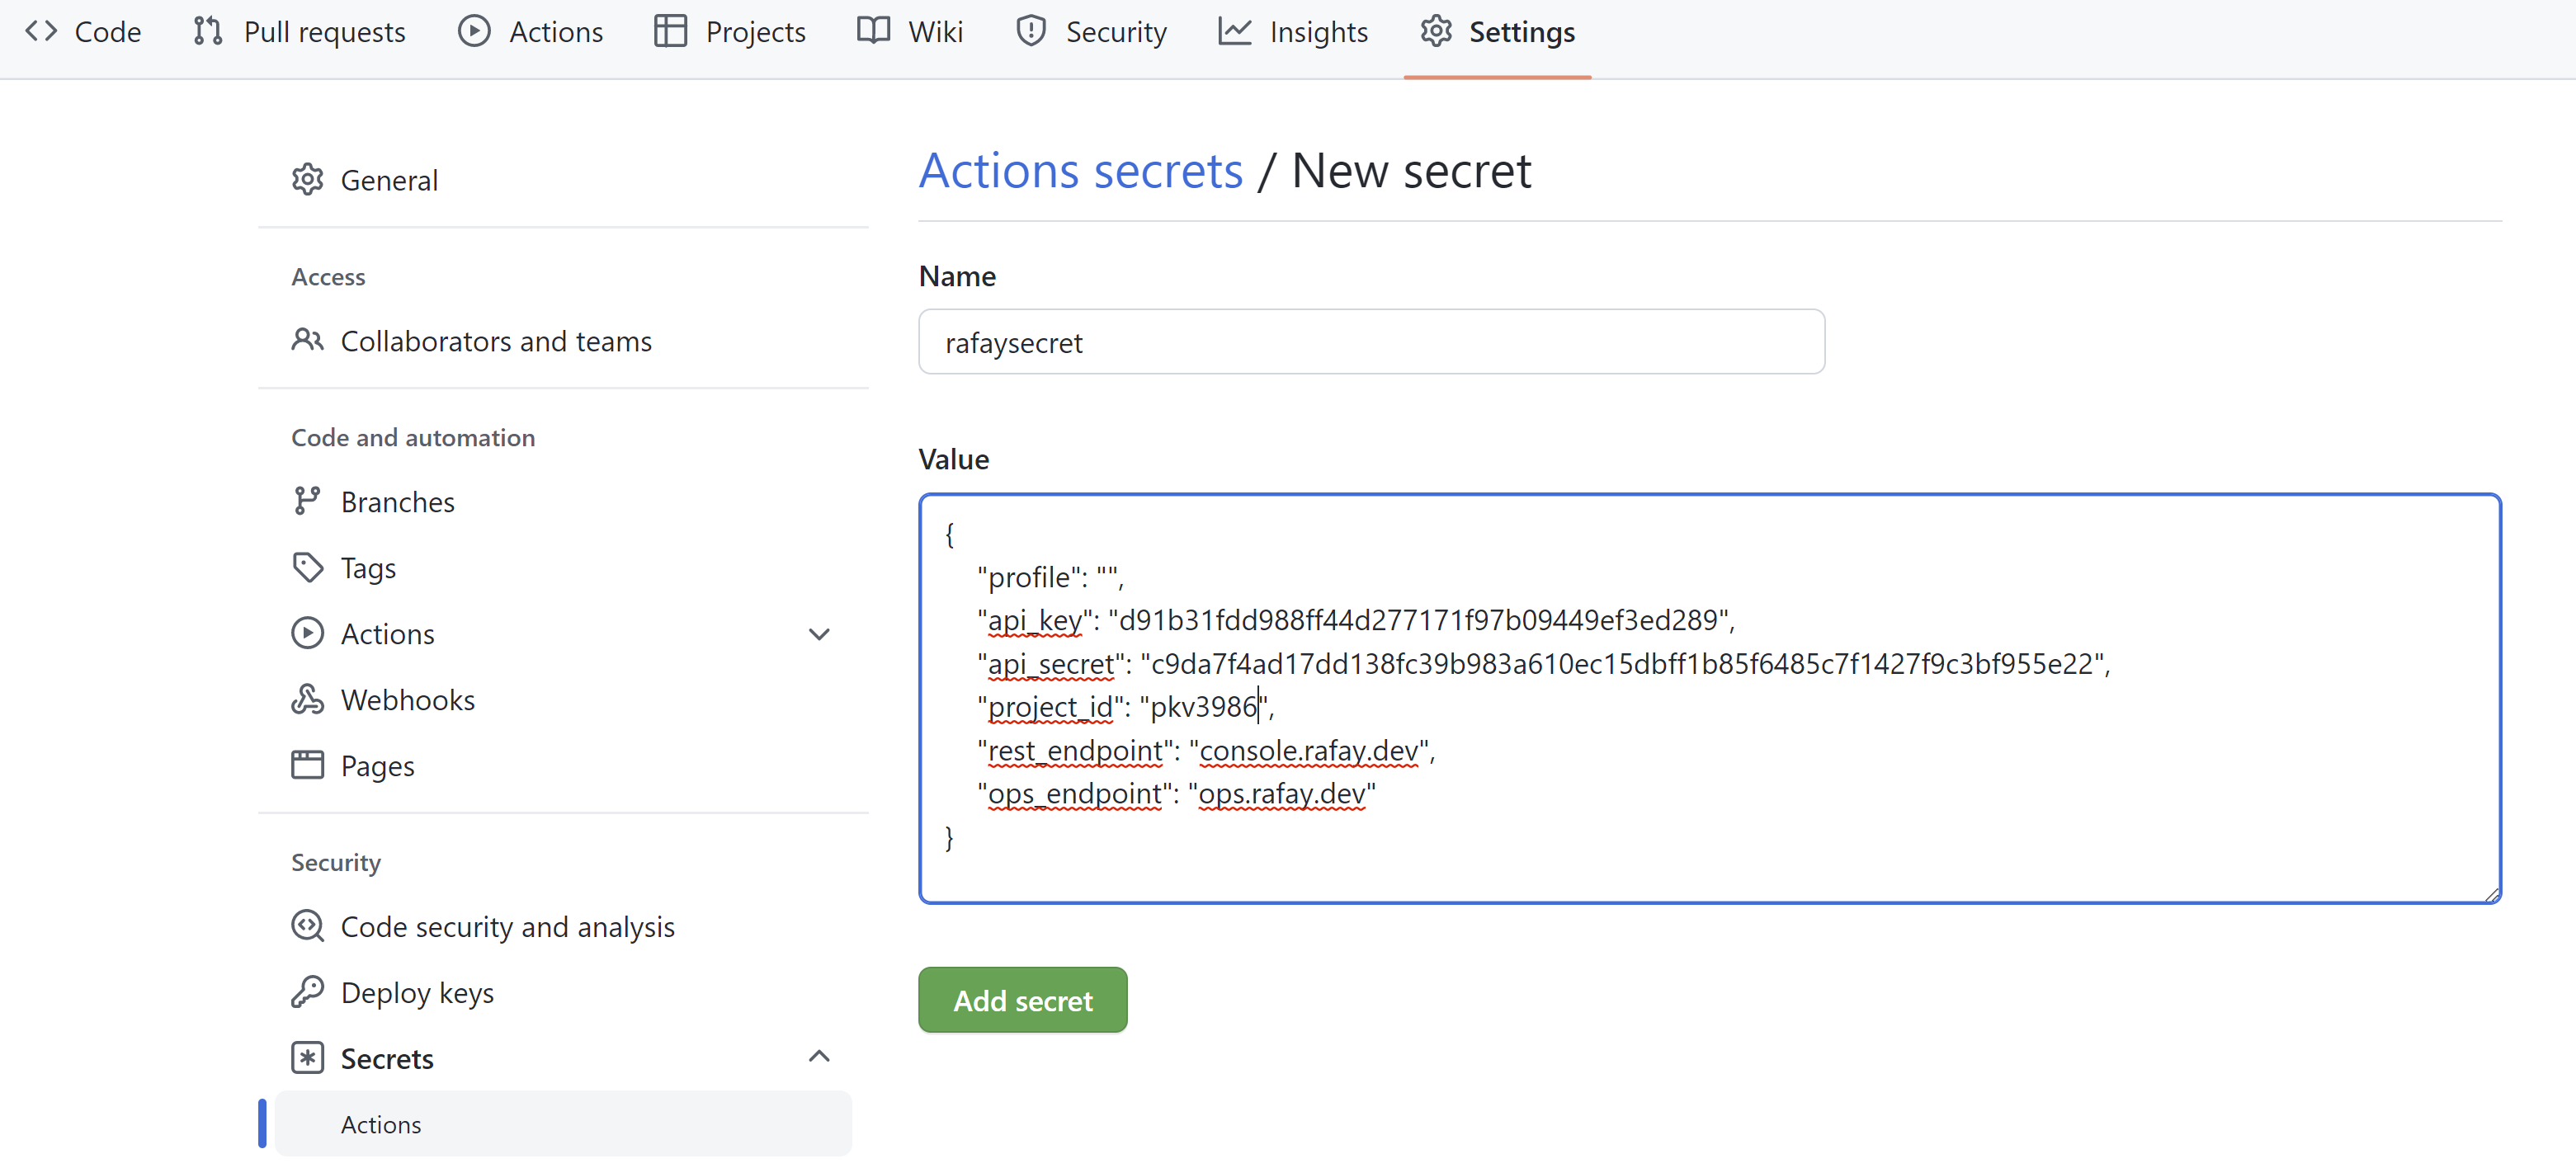This screenshot has width=2576, height=1168.
Task: Collapse the Secrets section chevron
Action: [819, 1057]
